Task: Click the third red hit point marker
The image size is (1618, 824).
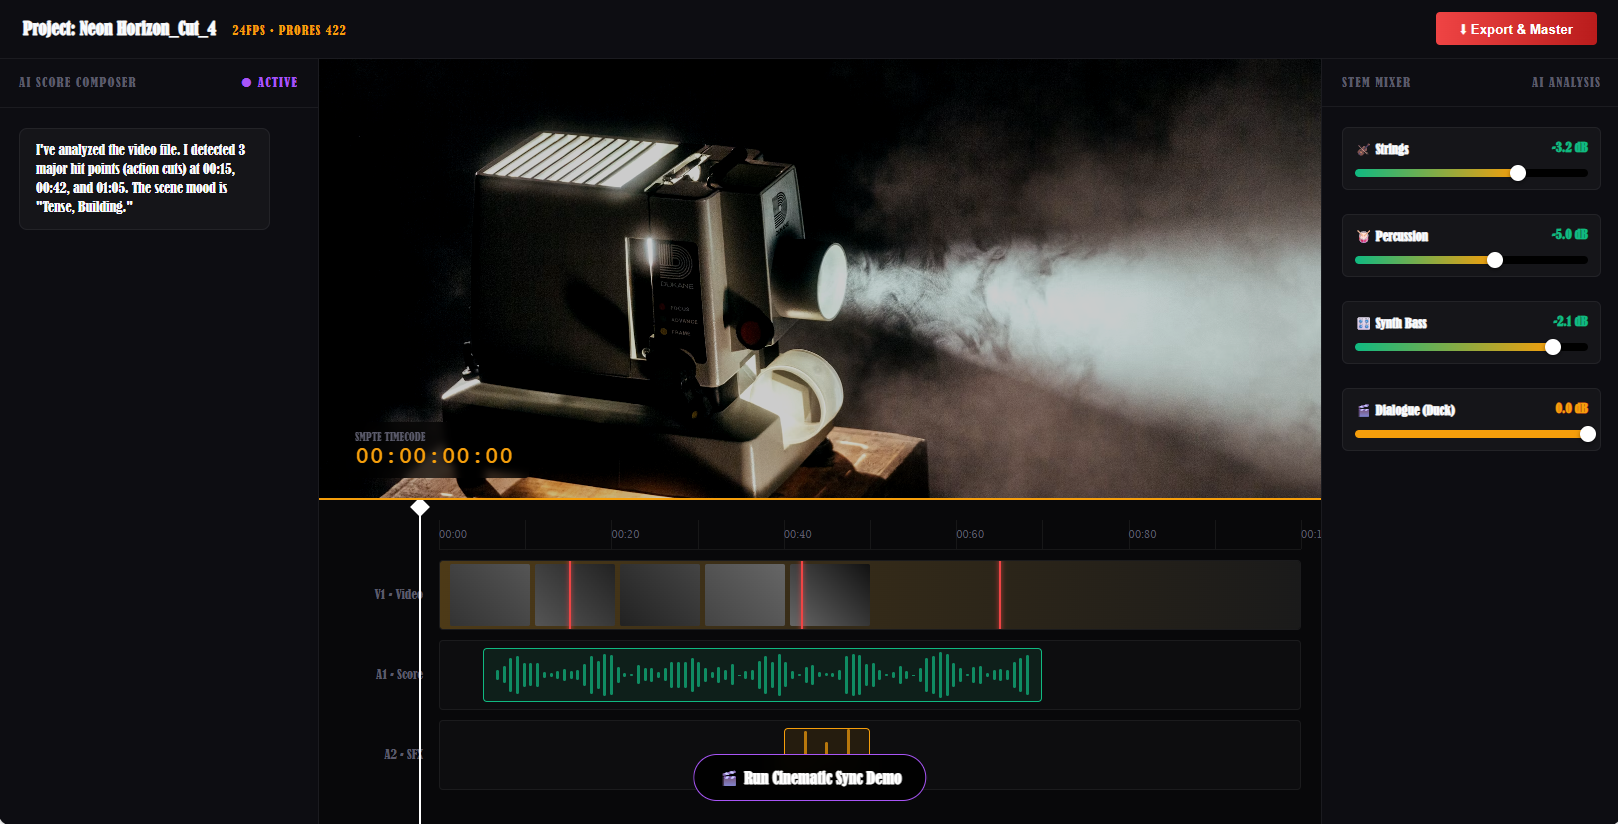Action: [1000, 595]
